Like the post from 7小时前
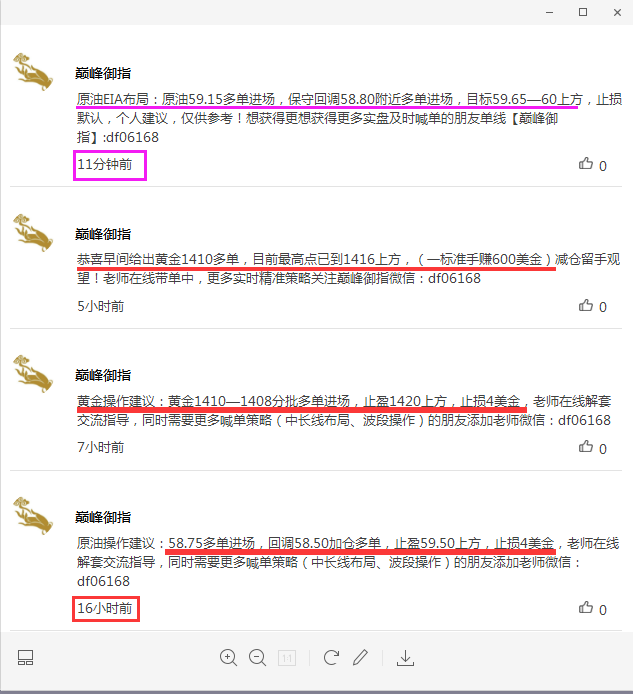 pyautogui.click(x=586, y=447)
